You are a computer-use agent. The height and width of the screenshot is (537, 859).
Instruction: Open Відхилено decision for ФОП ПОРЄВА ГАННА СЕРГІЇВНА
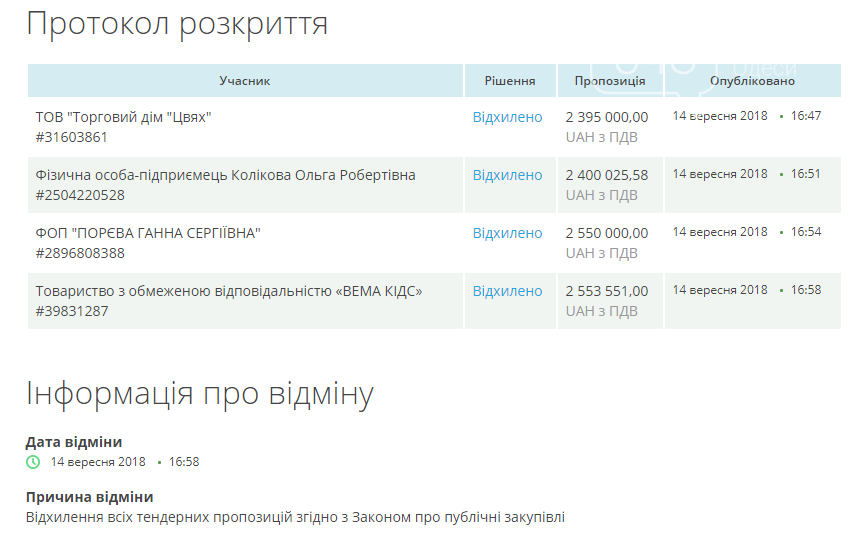click(x=507, y=233)
